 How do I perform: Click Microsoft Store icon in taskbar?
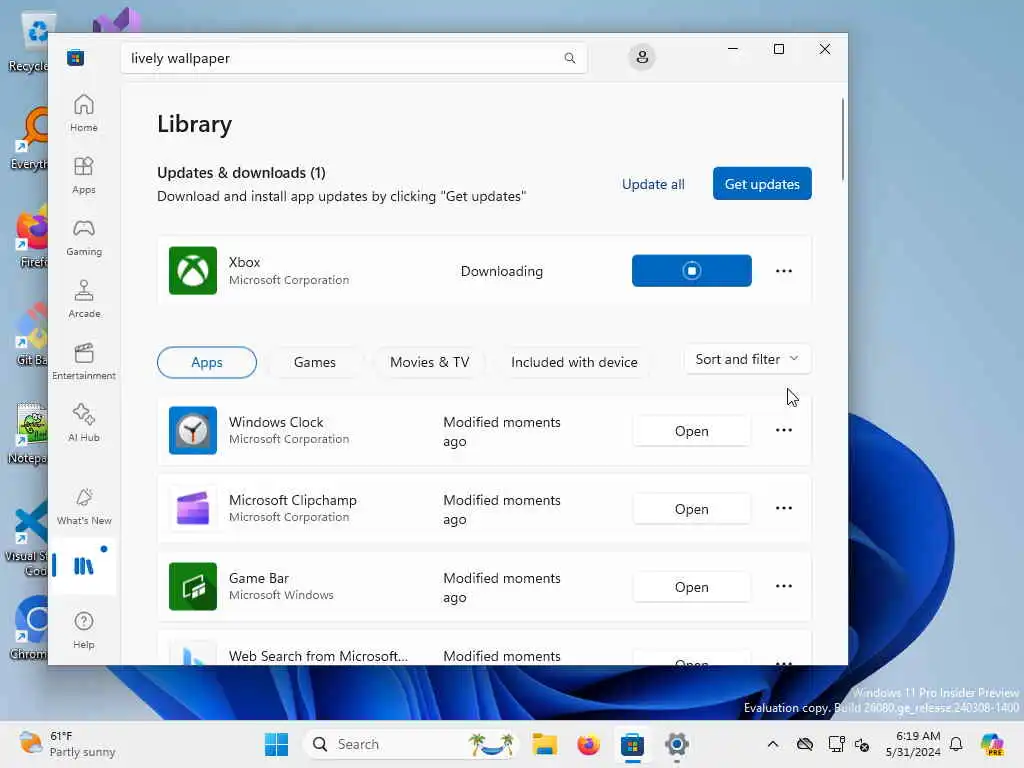(x=632, y=744)
